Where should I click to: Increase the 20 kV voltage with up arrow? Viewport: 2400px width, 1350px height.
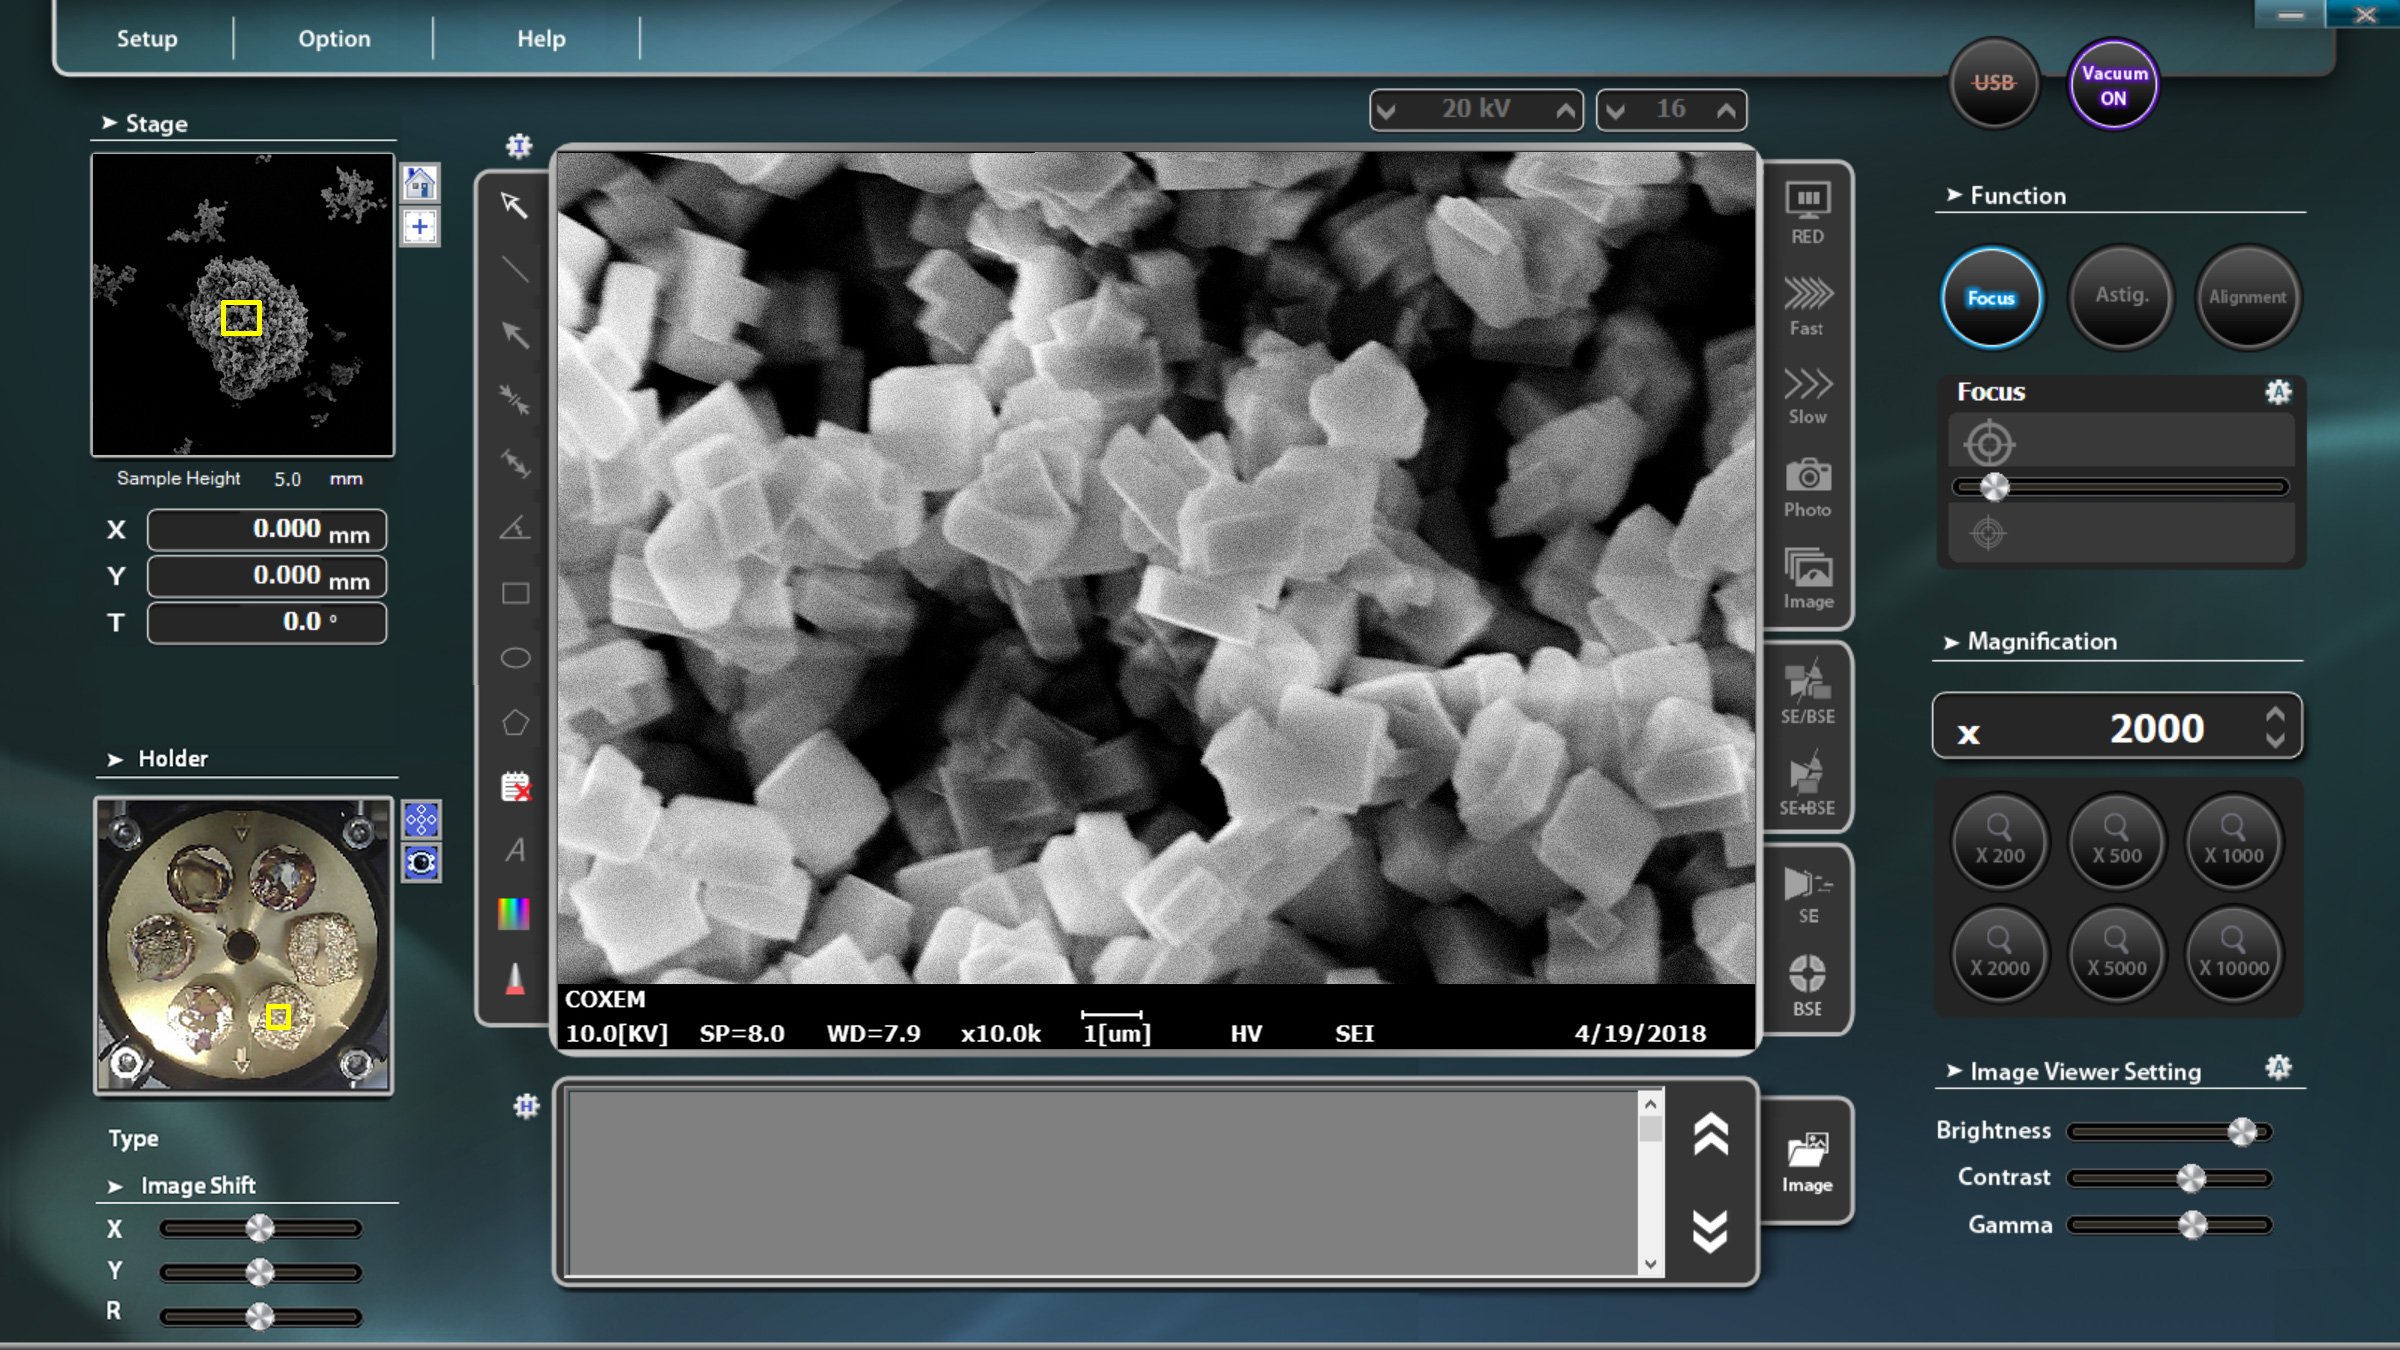[1566, 110]
